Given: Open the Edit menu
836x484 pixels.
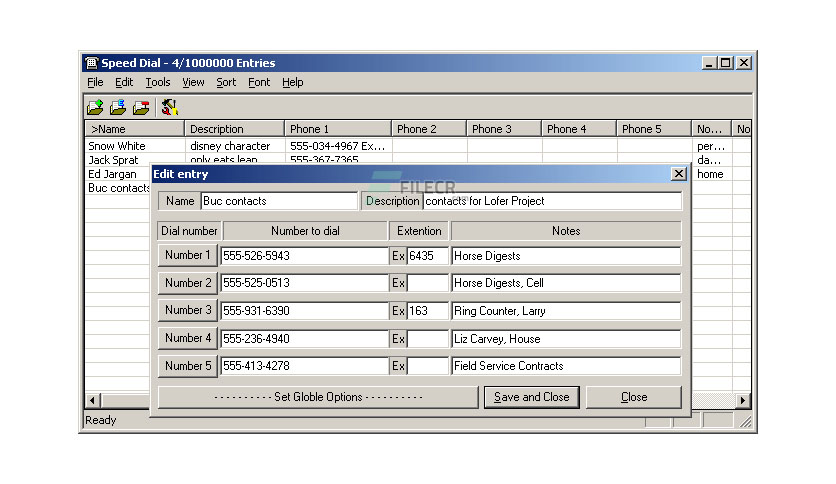Looking at the screenshot, I should pyautogui.click(x=124, y=82).
